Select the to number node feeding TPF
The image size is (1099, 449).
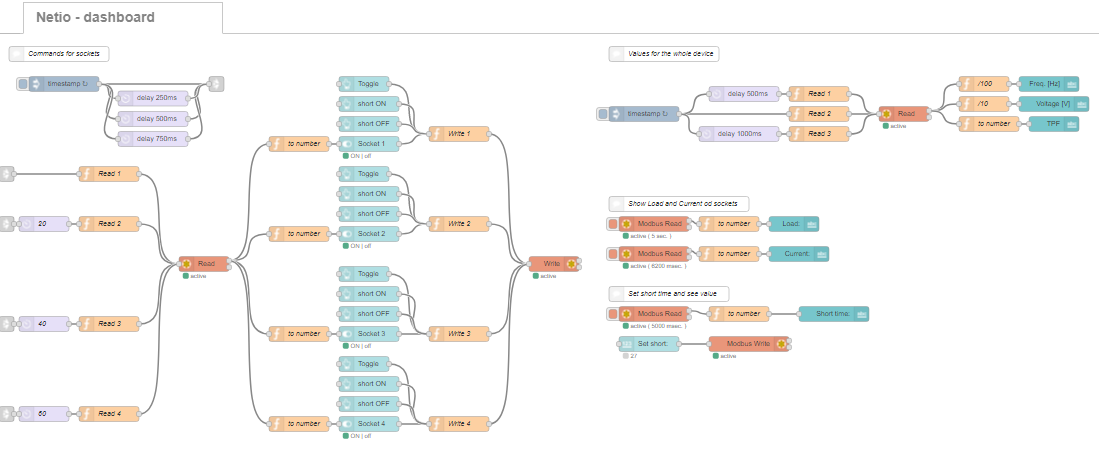pos(988,124)
